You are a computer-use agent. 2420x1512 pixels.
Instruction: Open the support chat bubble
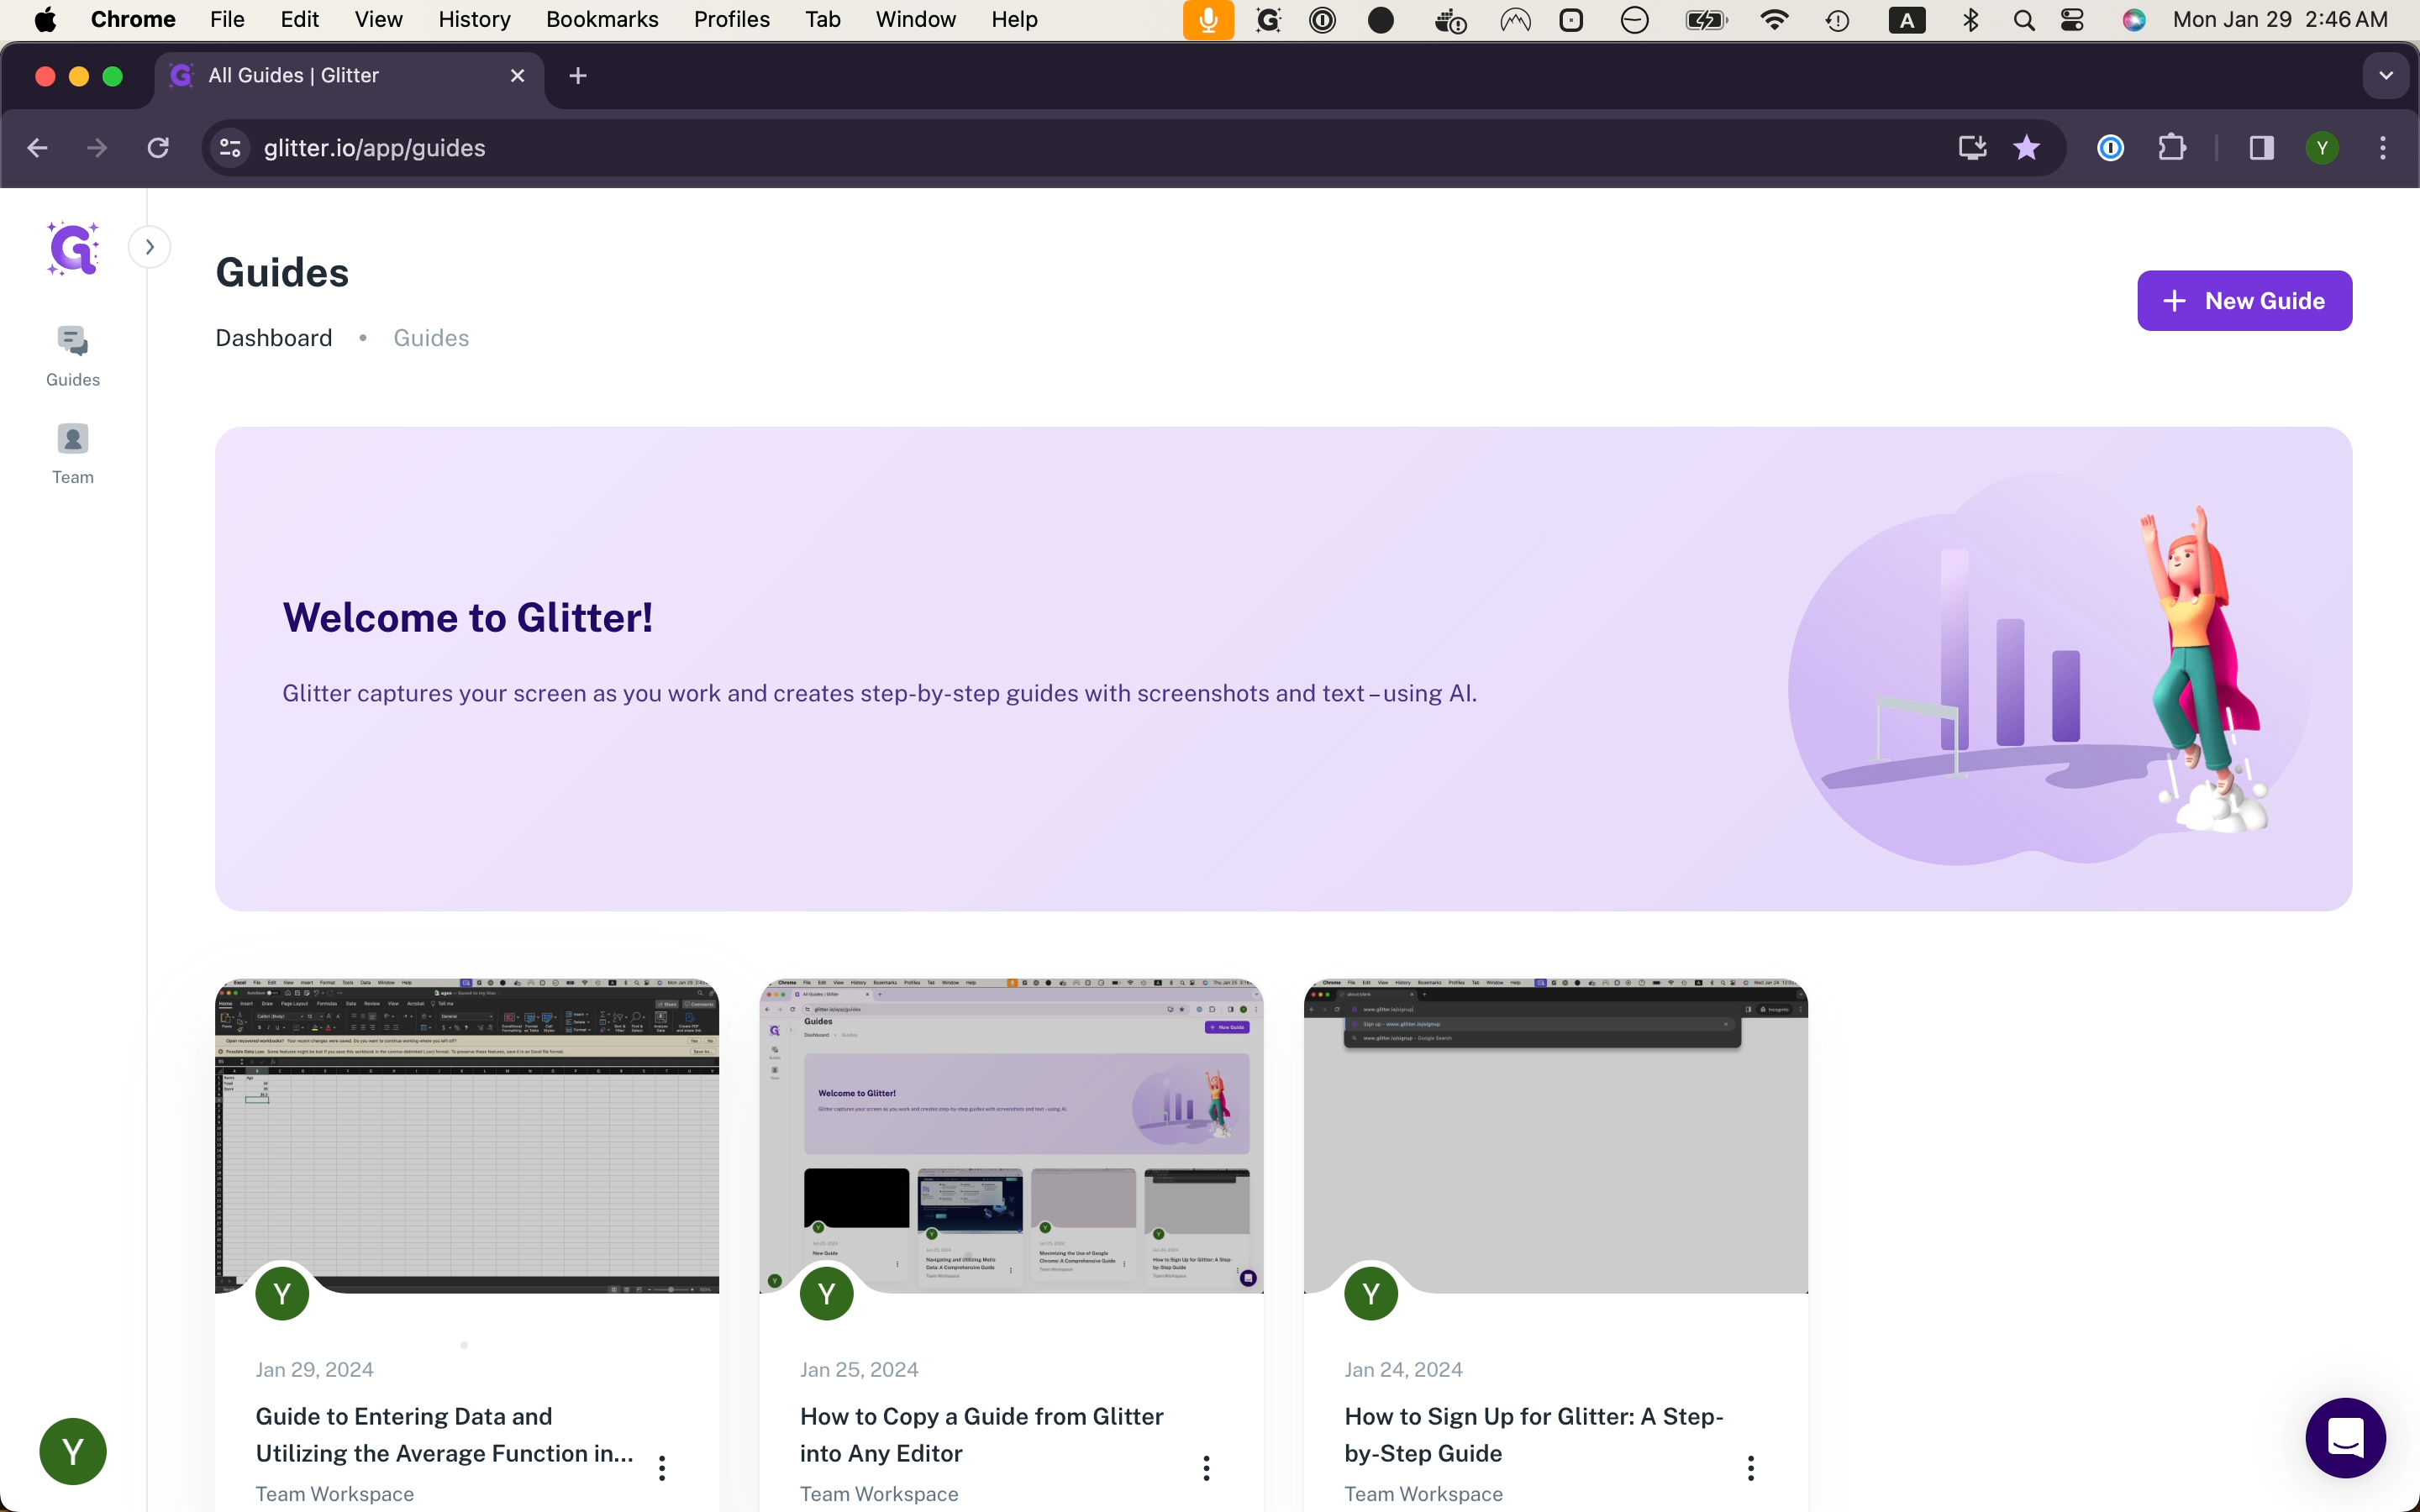2345,1438
